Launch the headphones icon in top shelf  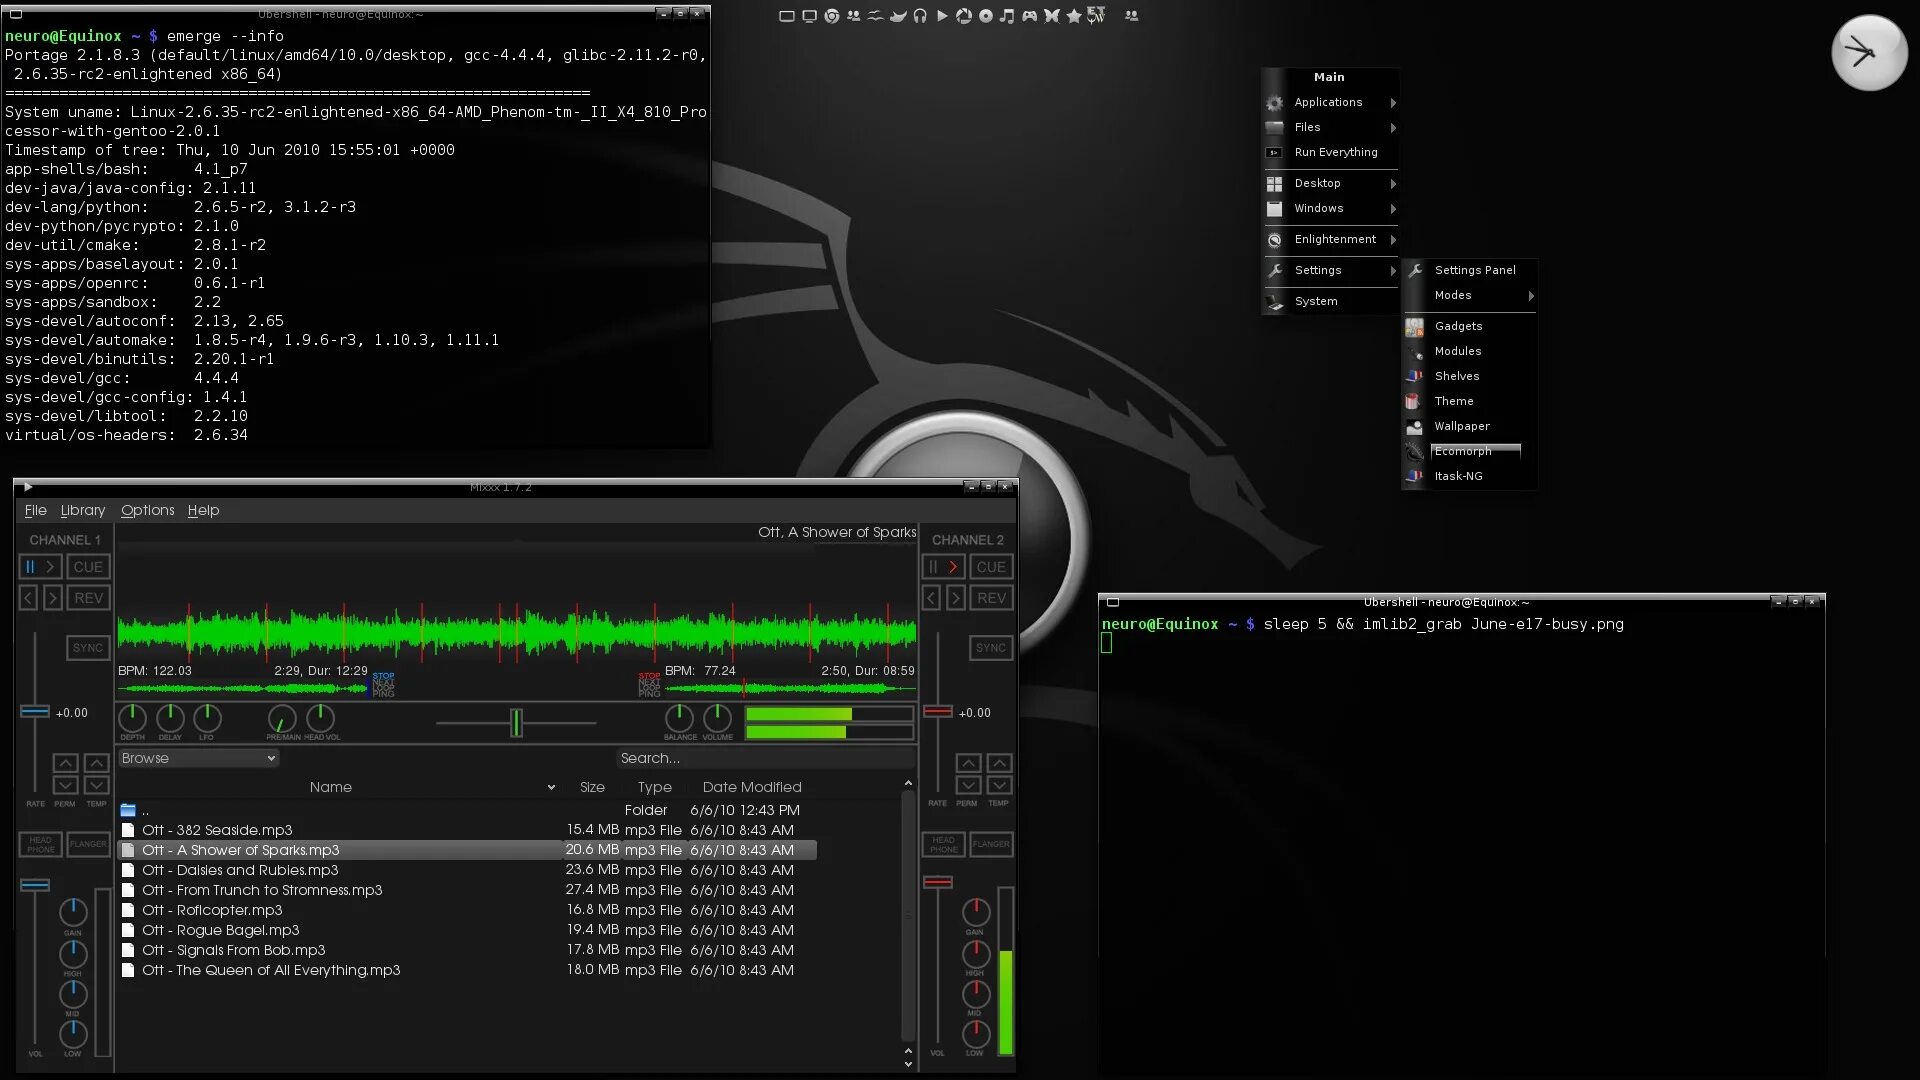(x=920, y=16)
